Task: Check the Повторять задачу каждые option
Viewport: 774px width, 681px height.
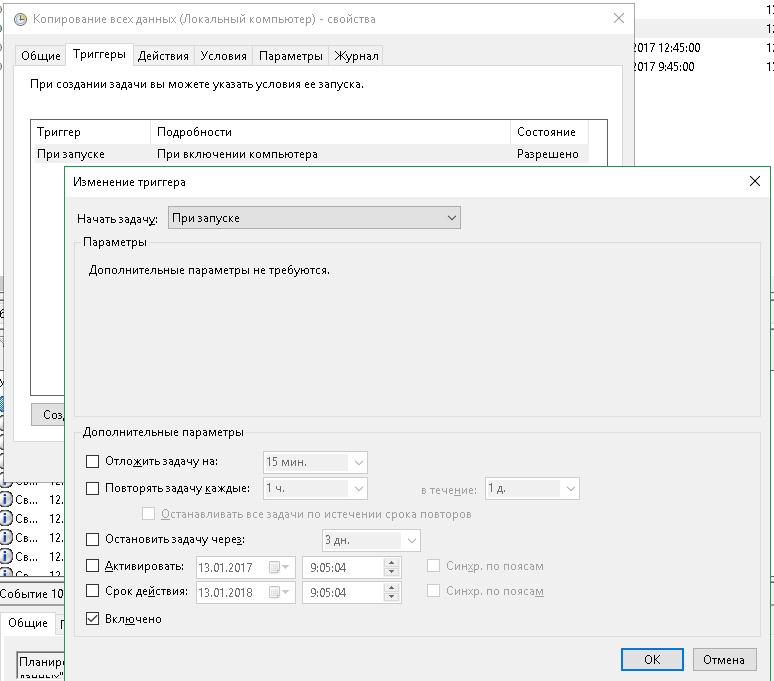Action: pyautogui.click(x=93, y=489)
